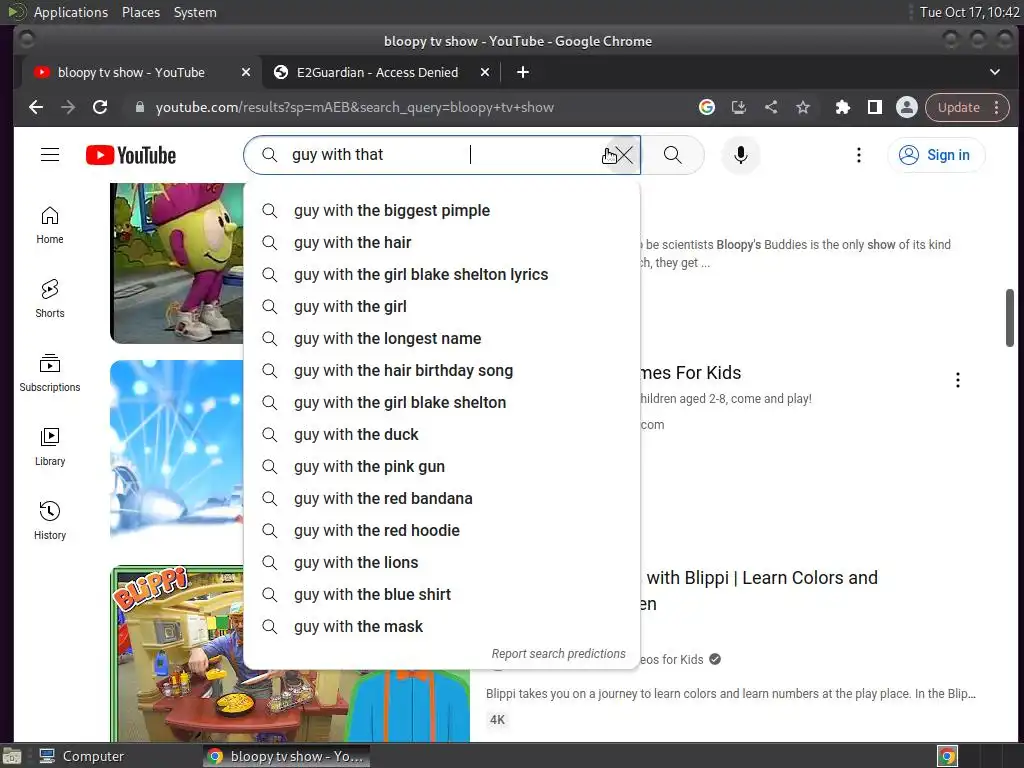The image size is (1024, 768).
Task: Click Report search predictions link
Action: (558, 654)
